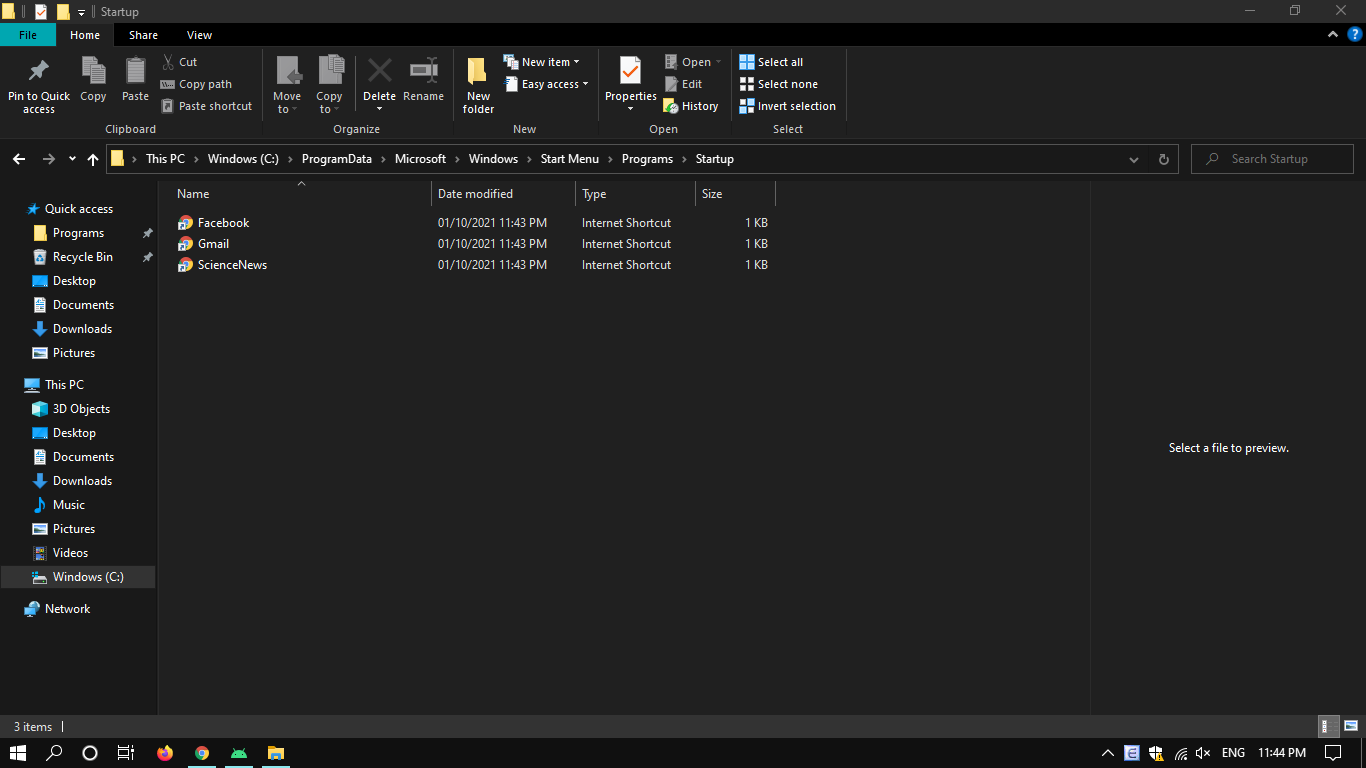Click the Paste ribbon icon
The width and height of the screenshot is (1366, 768).
point(135,71)
